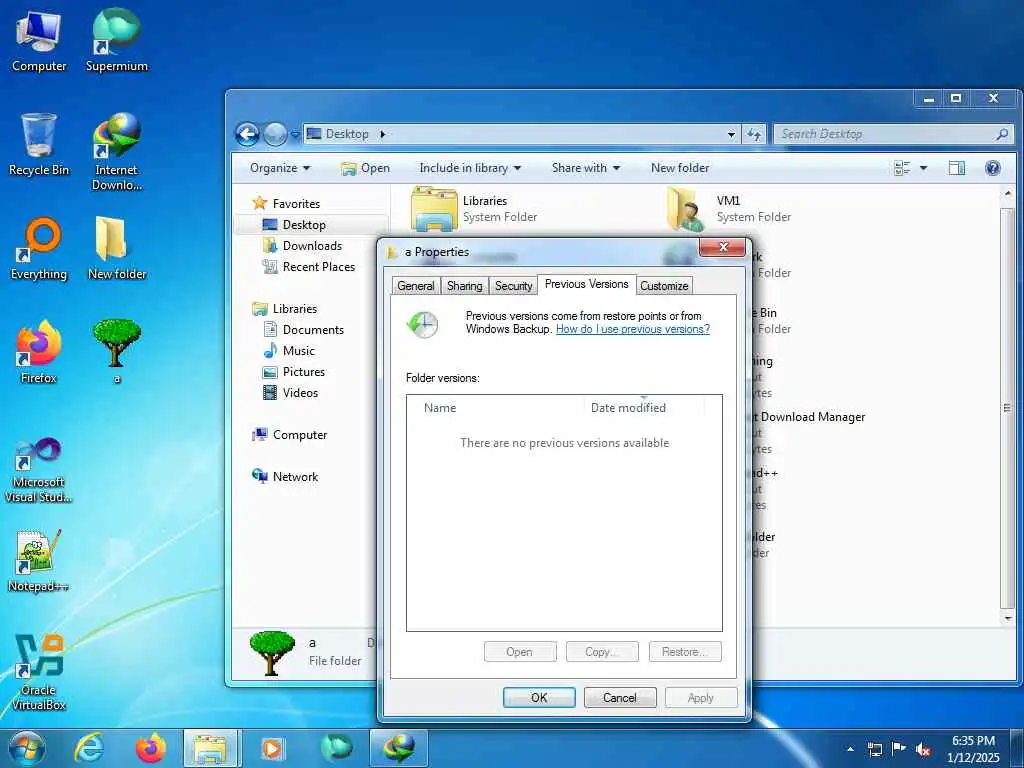Select the Internet Download Manager desktop shortcut
1024x768 pixels.
click(116, 152)
